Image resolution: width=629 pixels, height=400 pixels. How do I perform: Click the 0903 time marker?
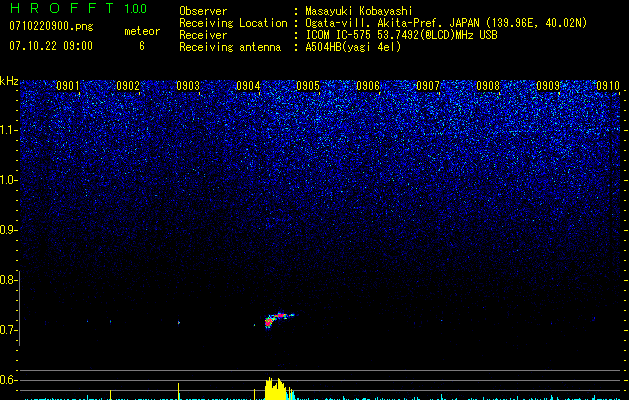[188, 86]
